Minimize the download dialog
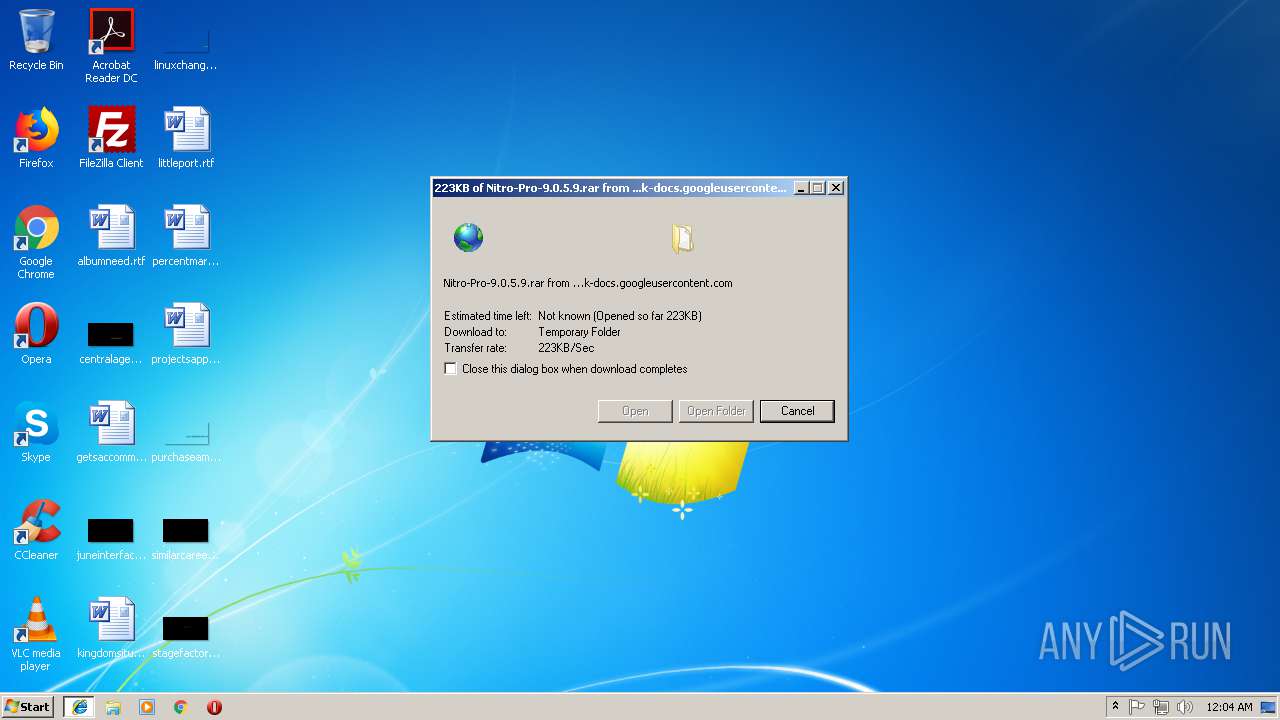Viewport: 1280px width, 720px height. pos(801,188)
